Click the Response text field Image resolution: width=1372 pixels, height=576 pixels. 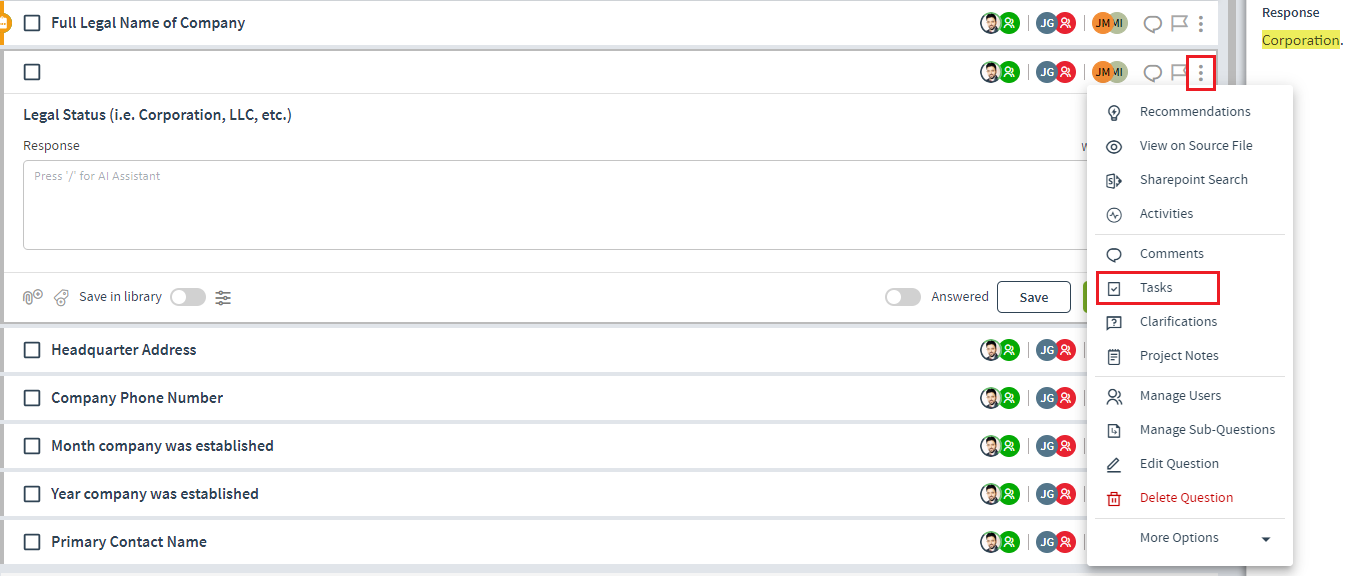point(555,205)
